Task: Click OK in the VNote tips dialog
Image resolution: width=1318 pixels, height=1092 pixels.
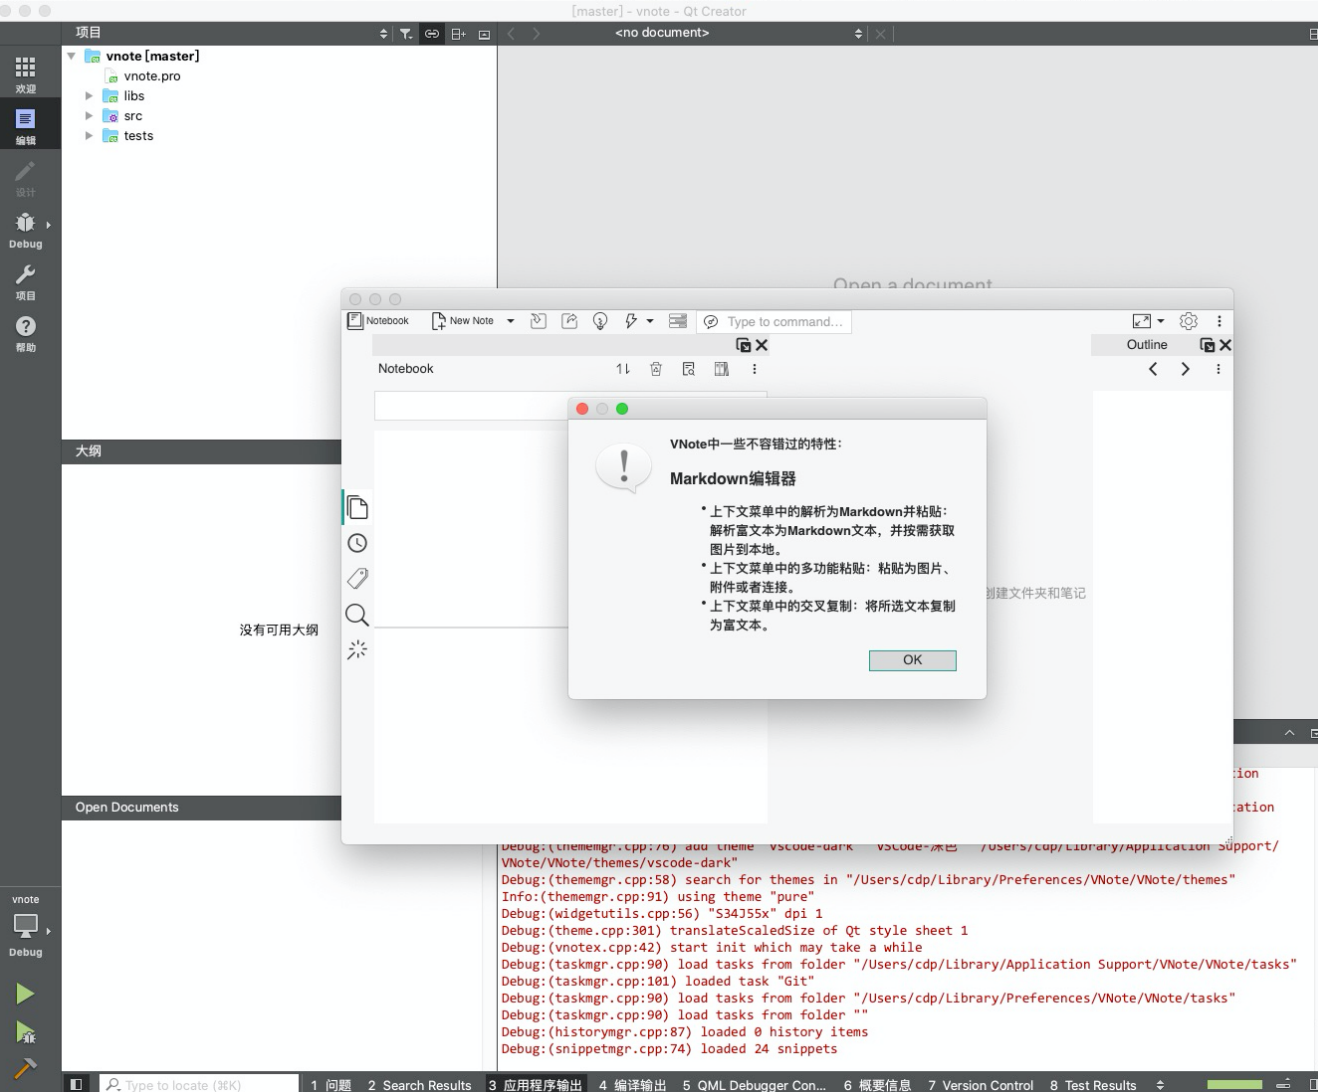Action: click(x=912, y=660)
